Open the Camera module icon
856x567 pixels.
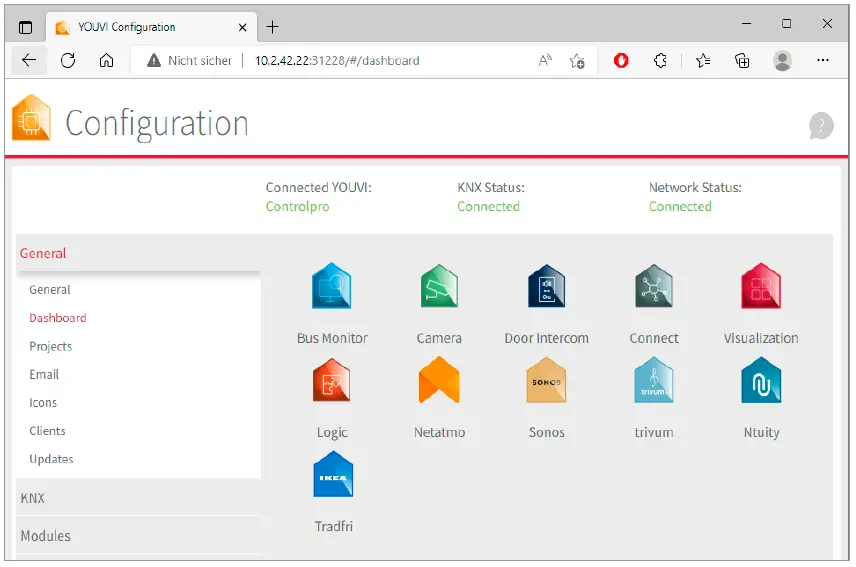[439, 285]
